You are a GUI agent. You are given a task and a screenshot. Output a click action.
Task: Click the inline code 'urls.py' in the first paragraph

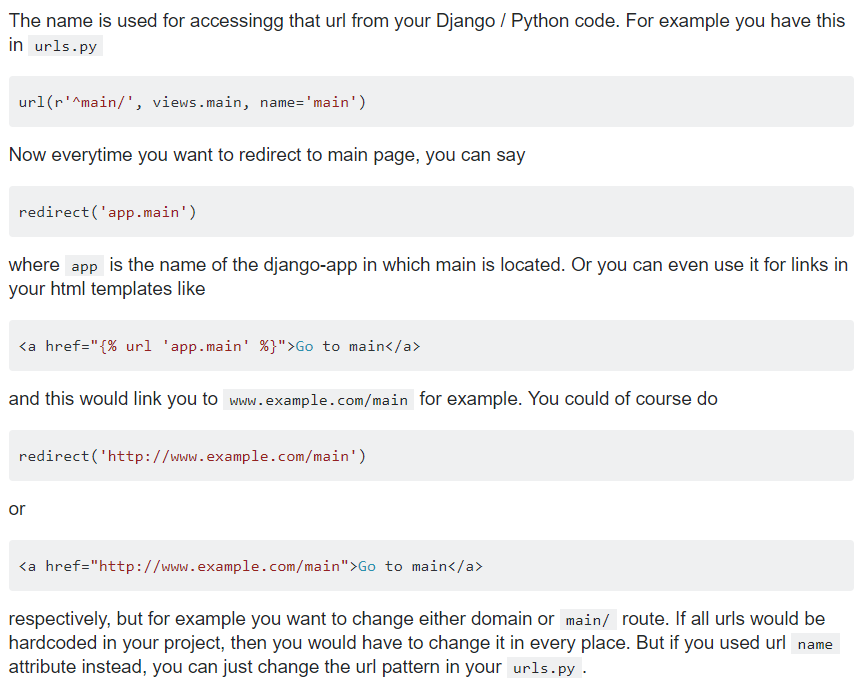pos(65,46)
